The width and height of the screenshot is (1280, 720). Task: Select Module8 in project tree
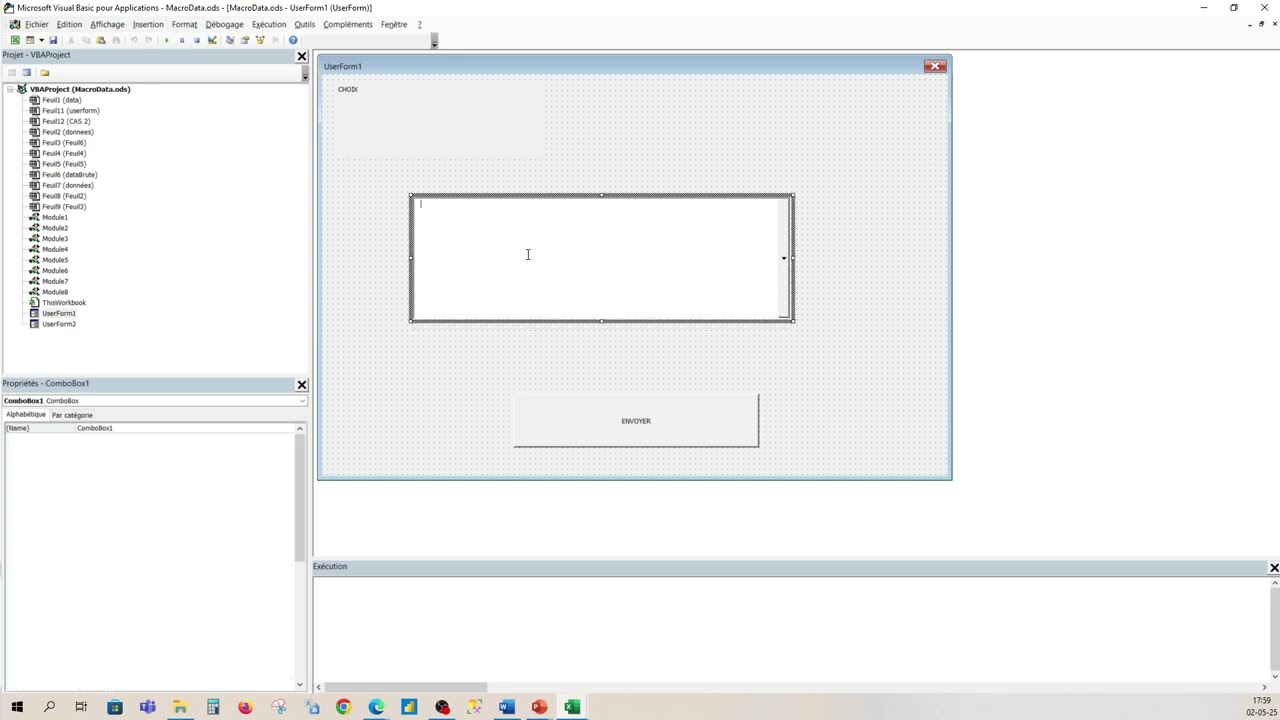point(55,292)
